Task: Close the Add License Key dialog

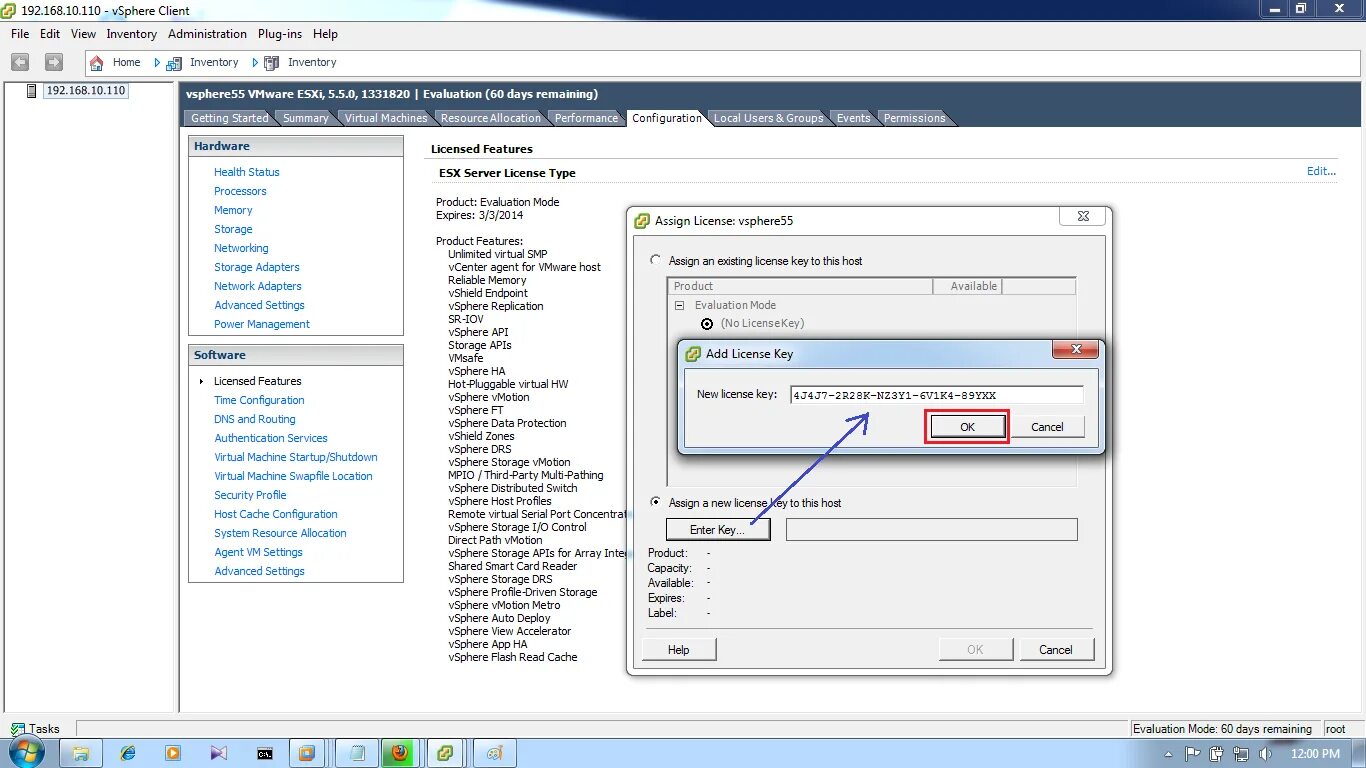Action: [1076, 349]
